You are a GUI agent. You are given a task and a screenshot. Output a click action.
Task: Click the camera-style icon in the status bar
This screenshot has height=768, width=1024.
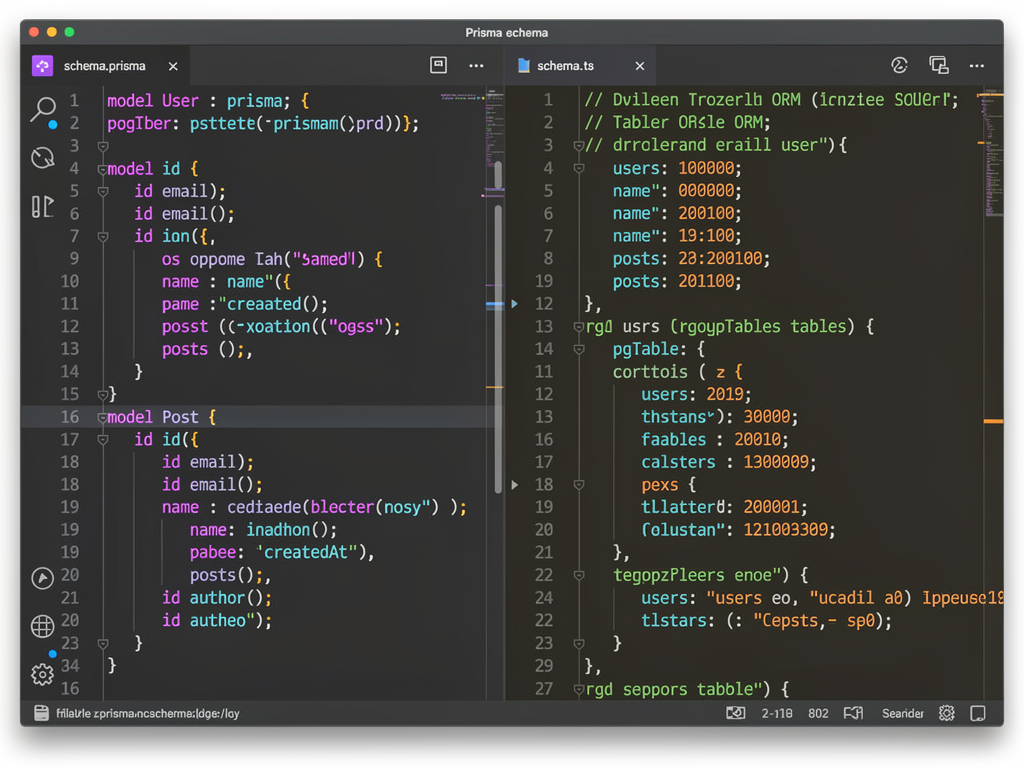[735, 713]
